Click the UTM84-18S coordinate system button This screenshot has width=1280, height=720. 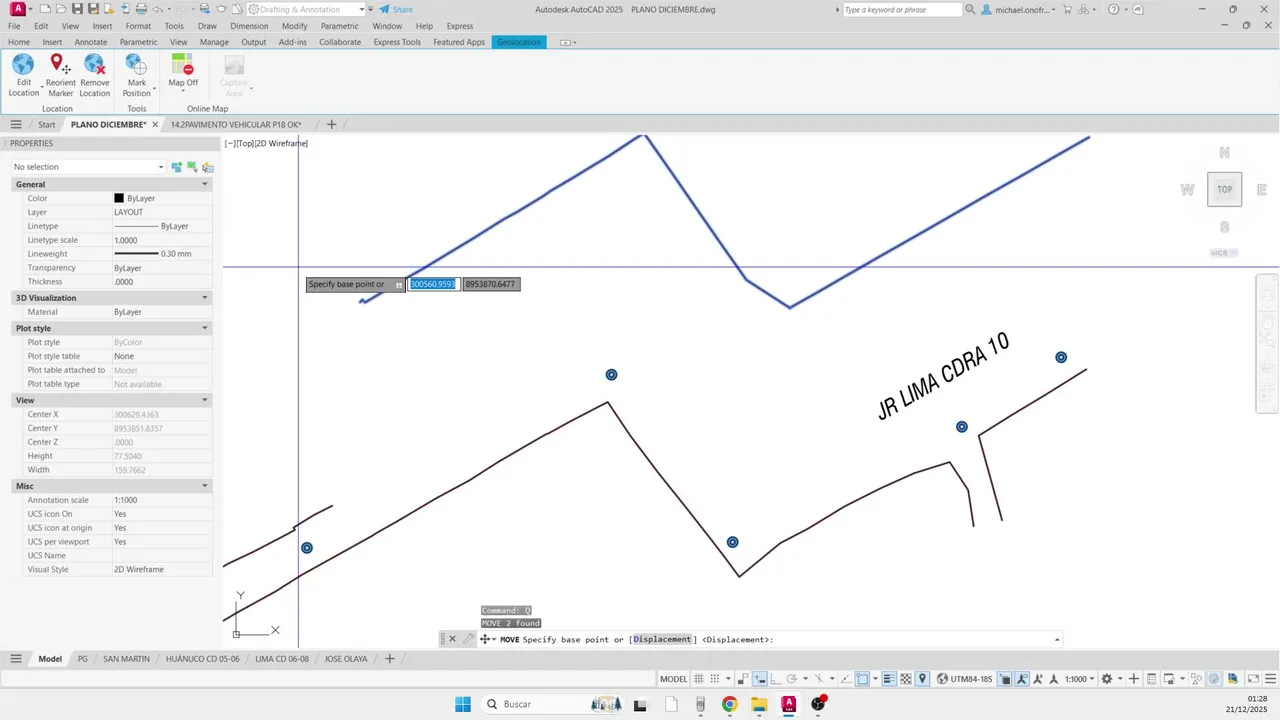pyautogui.click(x=965, y=679)
